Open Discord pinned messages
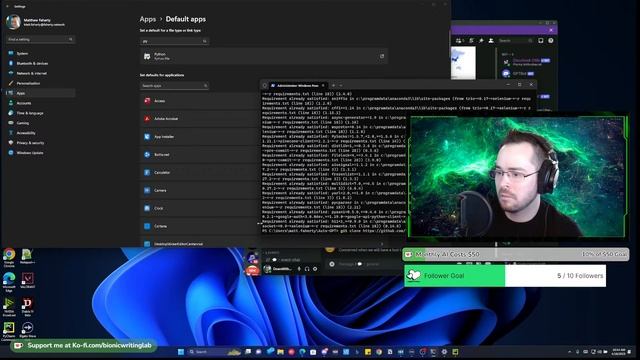640x360 pixels. click(x=481, y=40)
